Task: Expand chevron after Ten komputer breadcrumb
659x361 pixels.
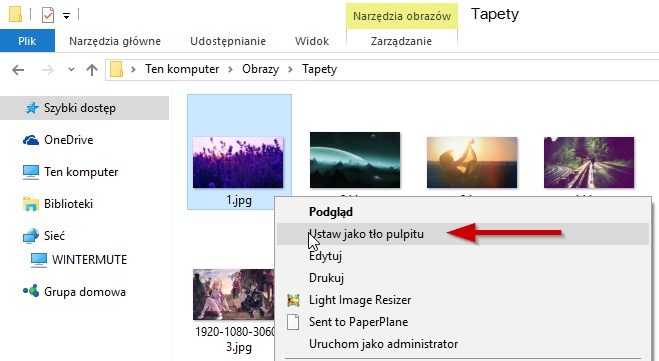Action: click(230, 69)
